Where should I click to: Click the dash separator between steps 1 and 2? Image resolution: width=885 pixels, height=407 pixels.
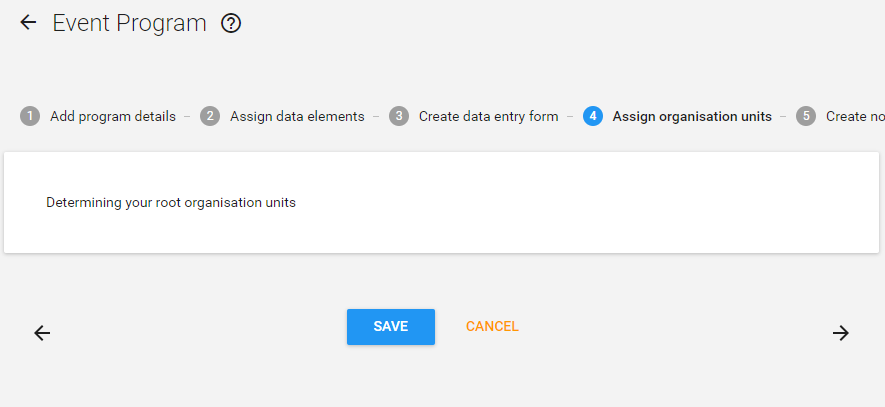click(x=188, y=116)
